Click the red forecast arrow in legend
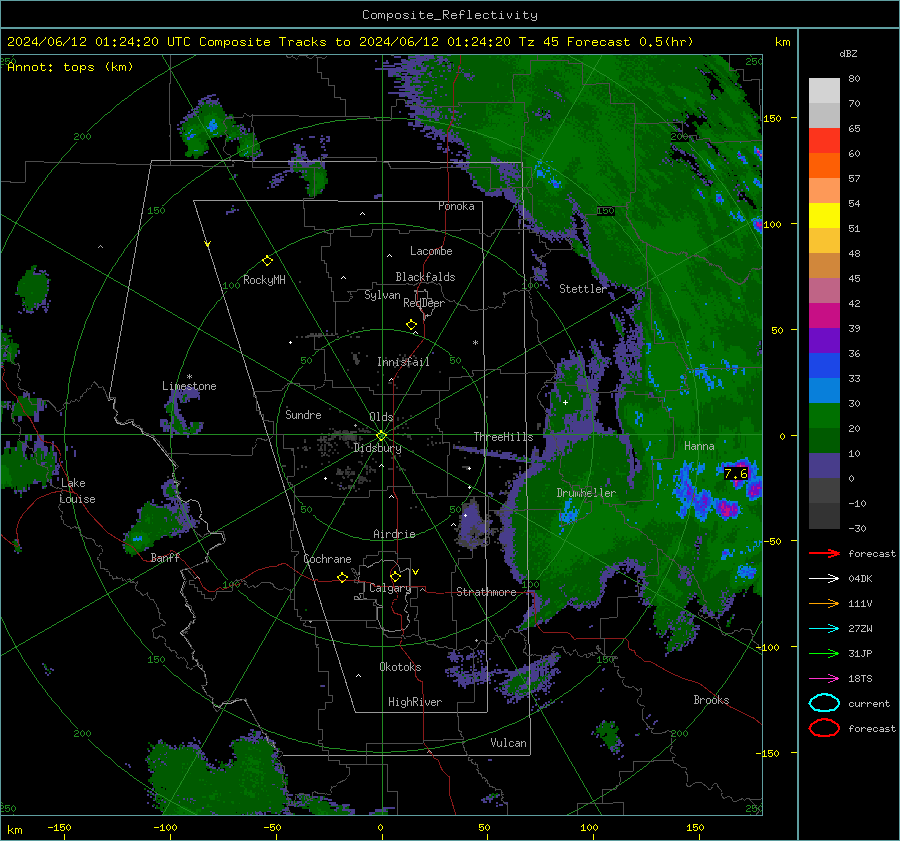The height and width of the screenshot is (841, 900). 824,553
